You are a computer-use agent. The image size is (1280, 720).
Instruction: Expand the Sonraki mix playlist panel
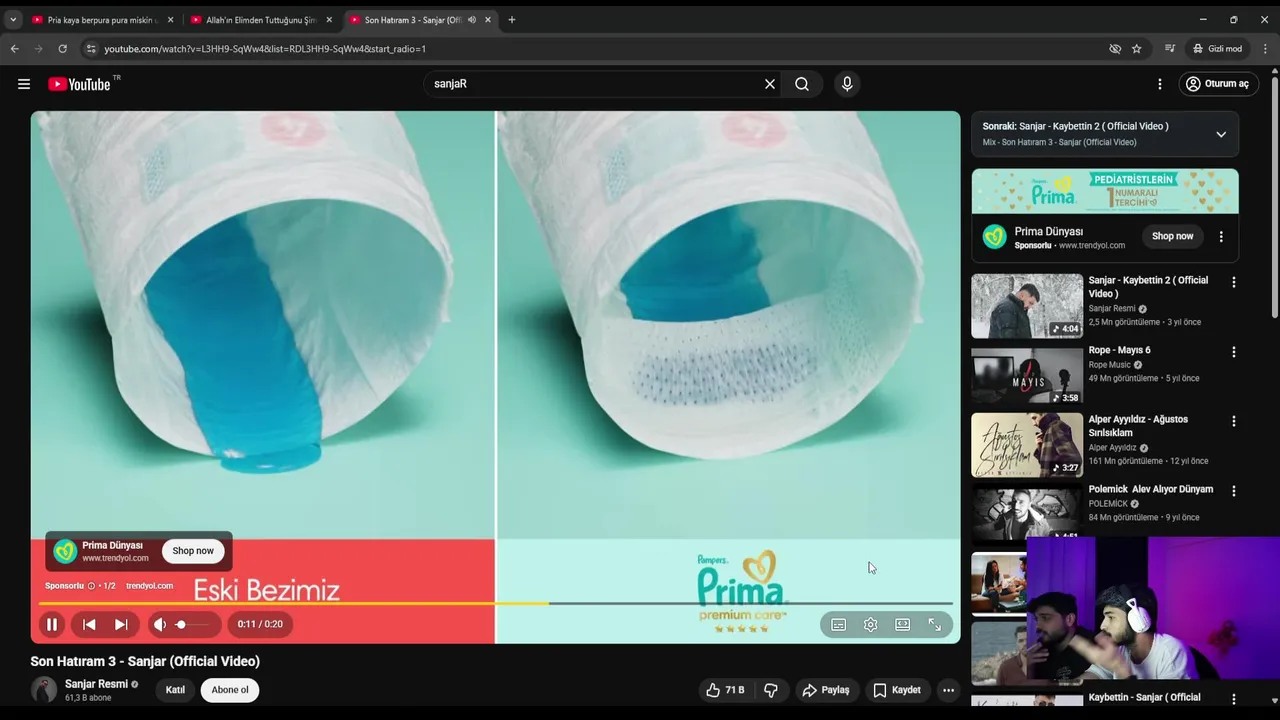(x=1221, y=134)
